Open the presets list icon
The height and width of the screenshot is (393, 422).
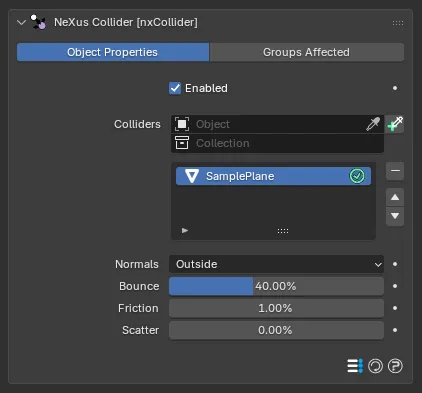pyautogui.click(x=355, y=366)
